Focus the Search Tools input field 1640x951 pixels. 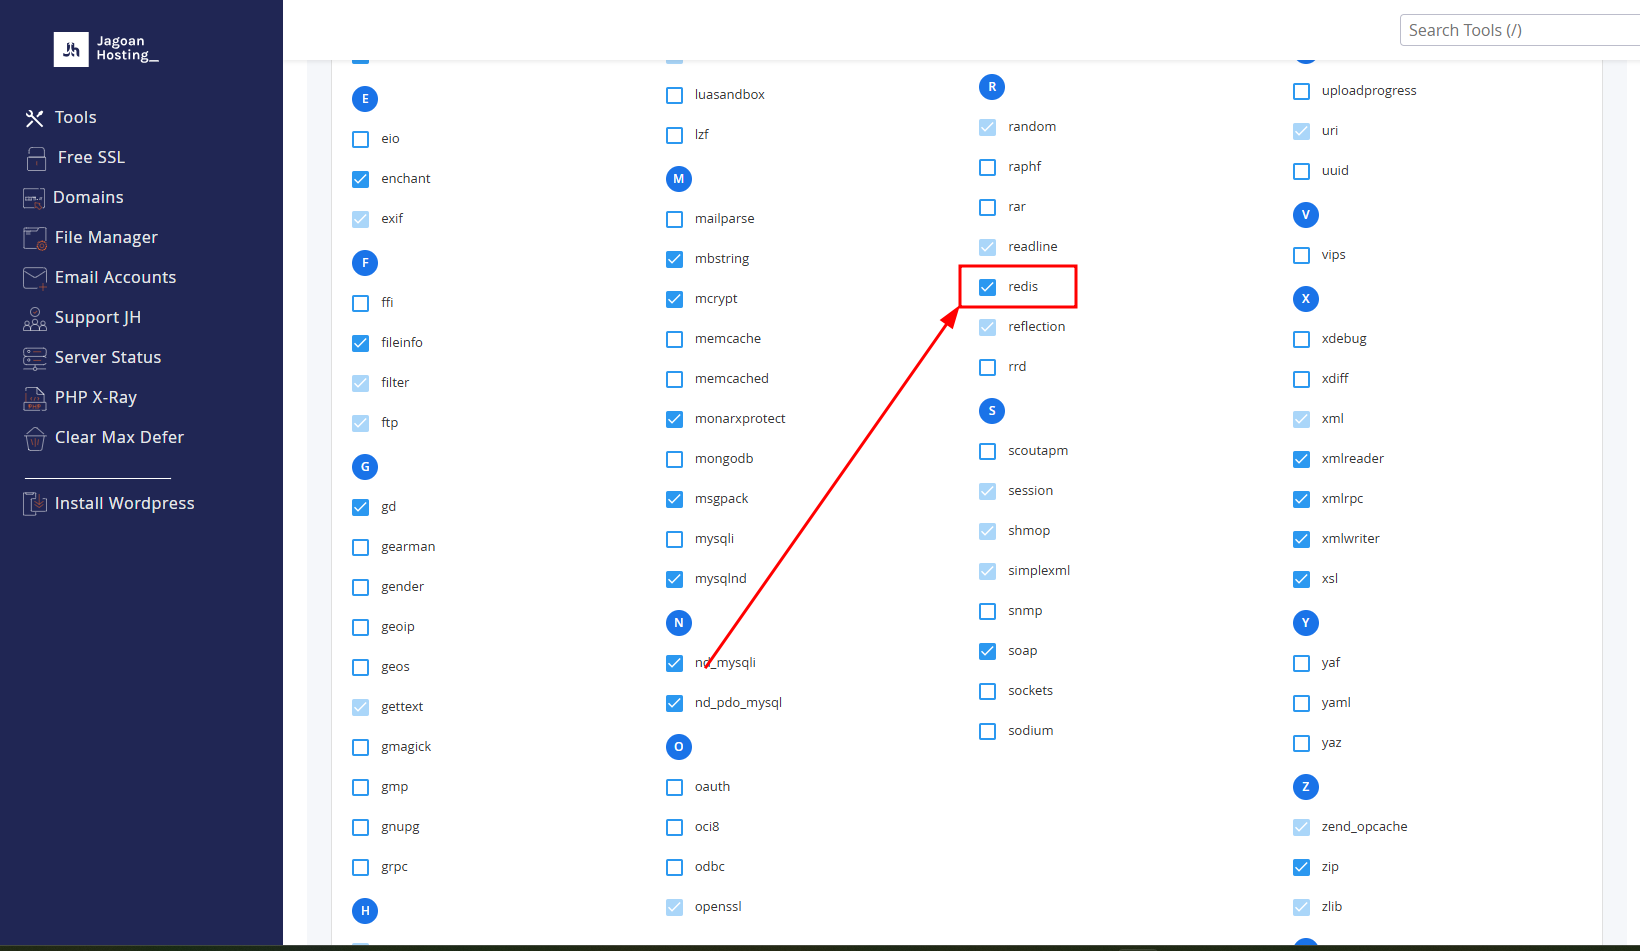(1520, 30)
